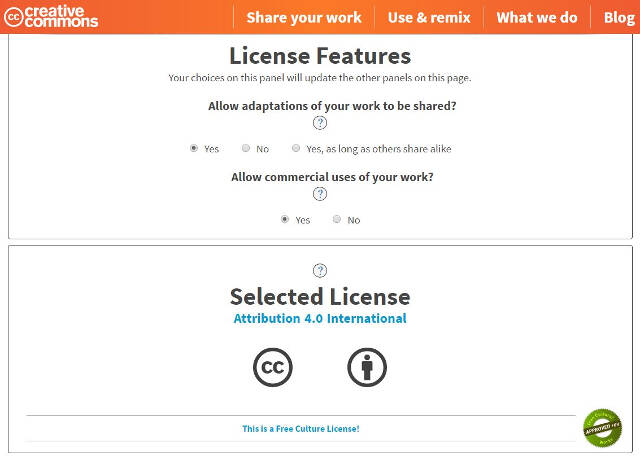The width and height of the screenshot is (640, 456).
Task: Open help icon under commercial uses question
Action: [320, 194]
